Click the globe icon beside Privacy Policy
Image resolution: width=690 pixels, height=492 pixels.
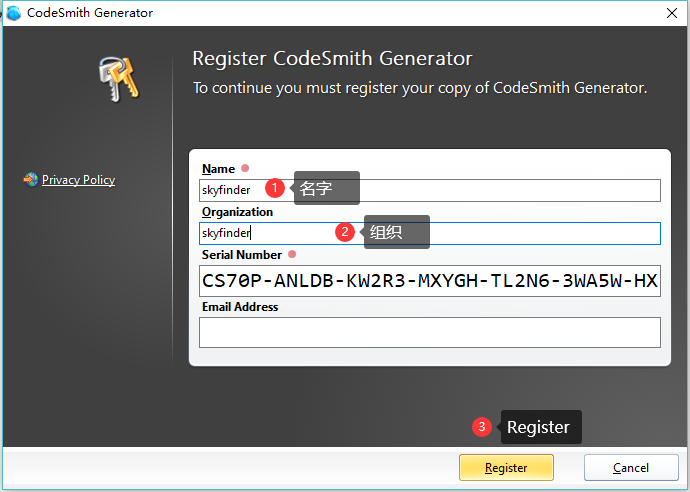[30, 180]
